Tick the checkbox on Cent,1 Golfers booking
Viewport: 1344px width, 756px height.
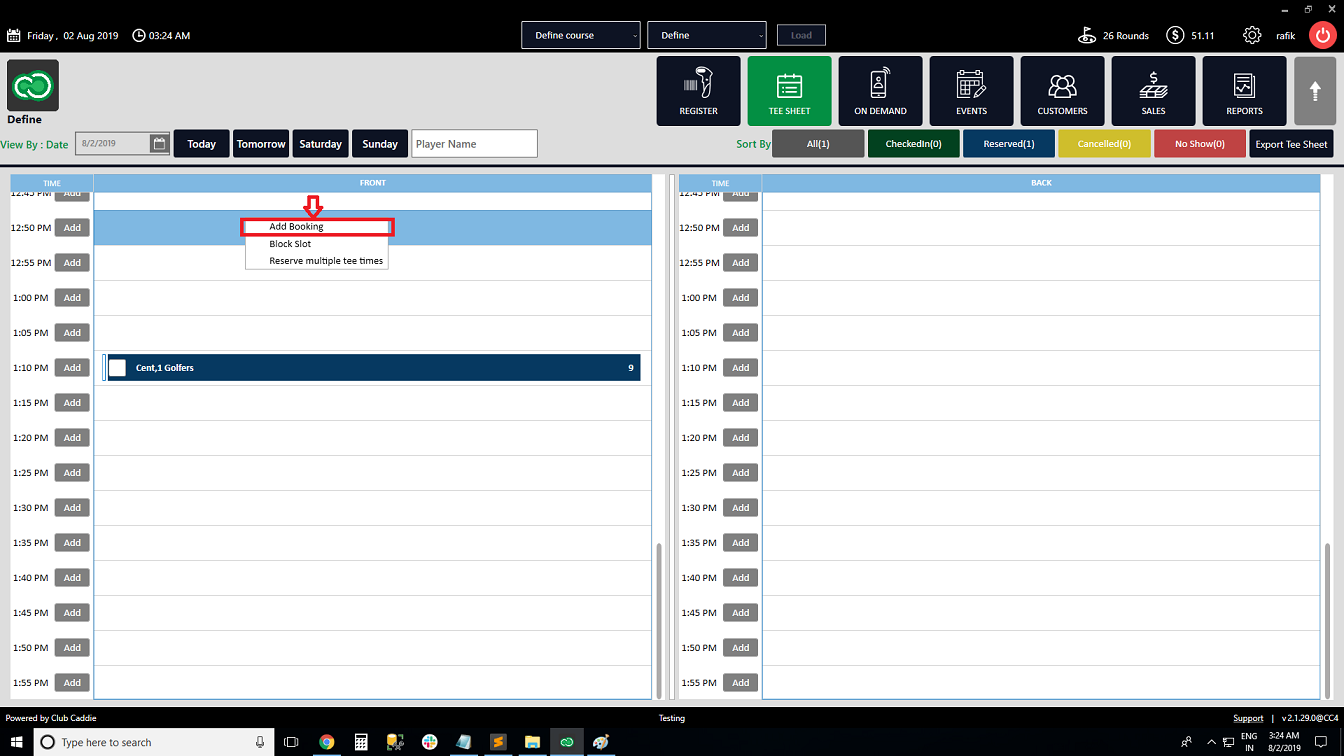tap(117, 368)
